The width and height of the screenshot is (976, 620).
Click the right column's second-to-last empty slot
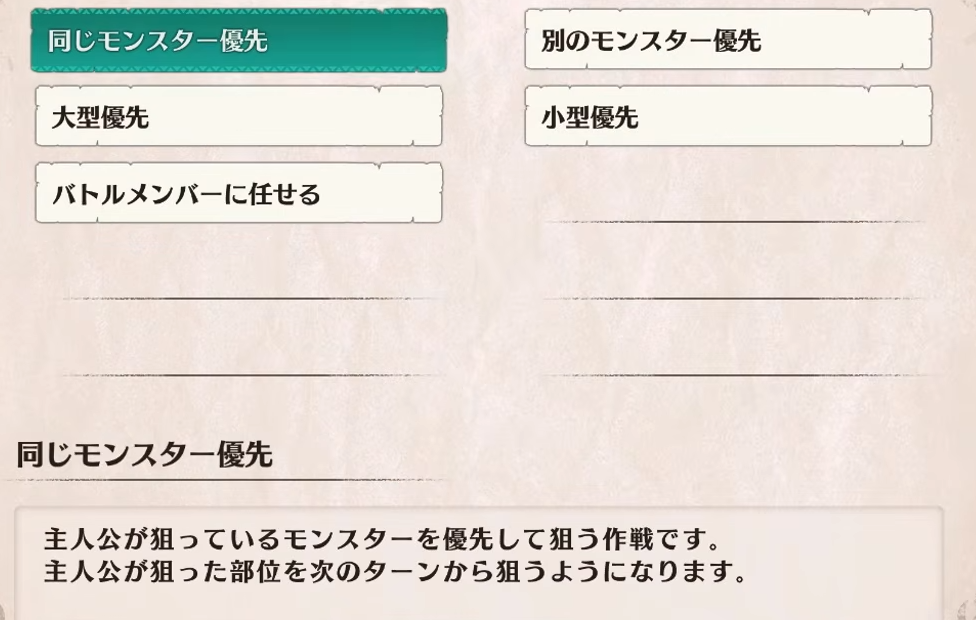pyautogui.click(x=728, y=270)
